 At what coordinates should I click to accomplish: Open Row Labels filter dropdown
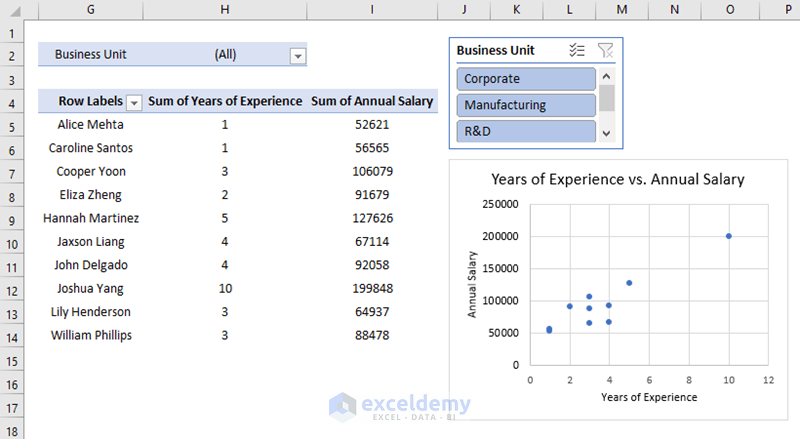click(134, 103)
